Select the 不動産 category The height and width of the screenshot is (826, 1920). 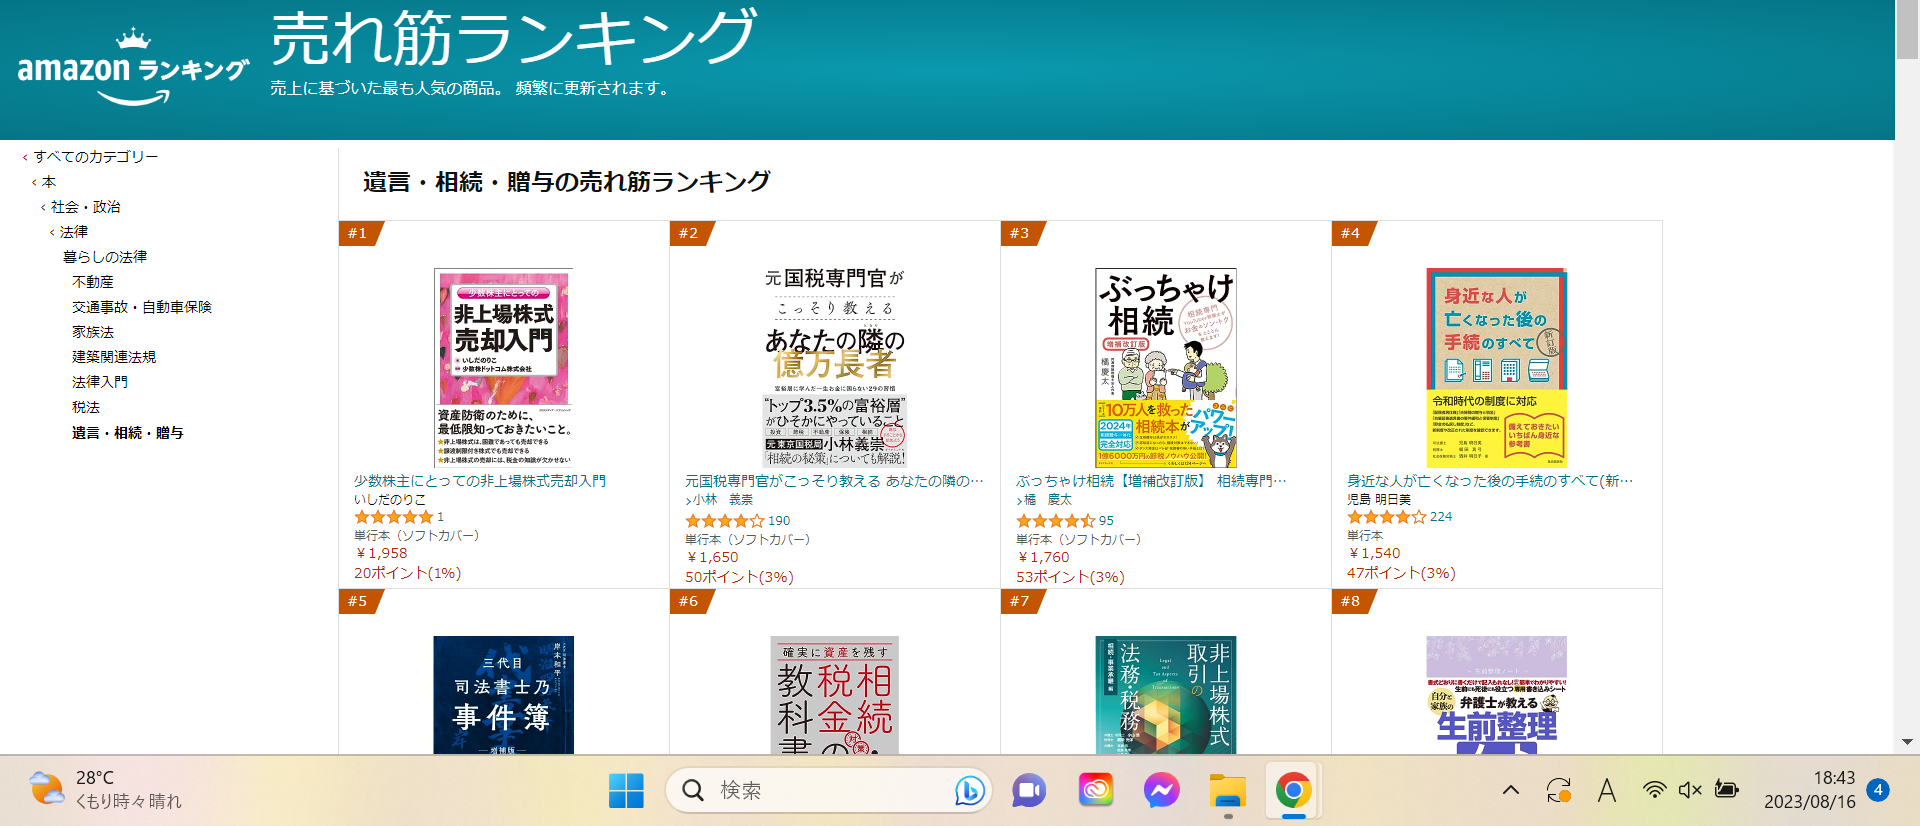coord(93,282)
